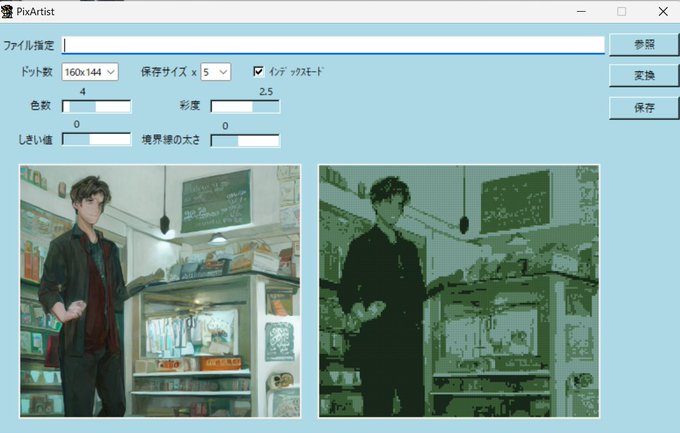Click the 保存 save button
The image size is (680, 433).
[x=644, y=108]
